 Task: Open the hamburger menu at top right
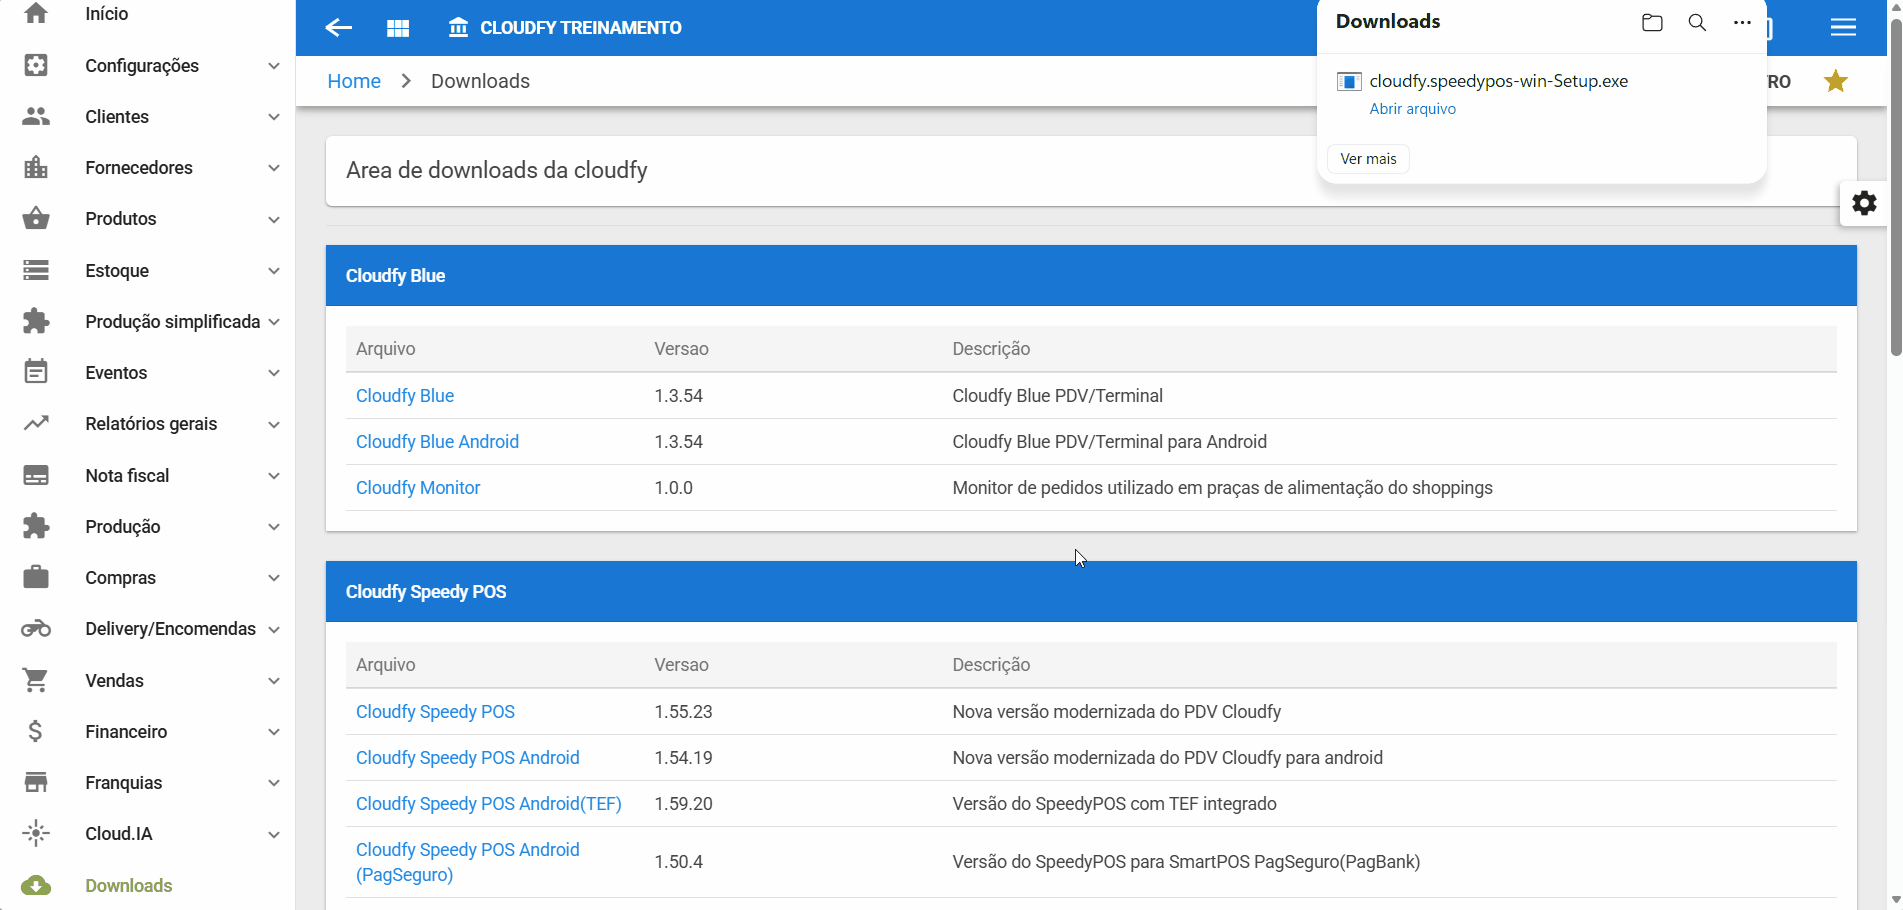(1843, 27)
